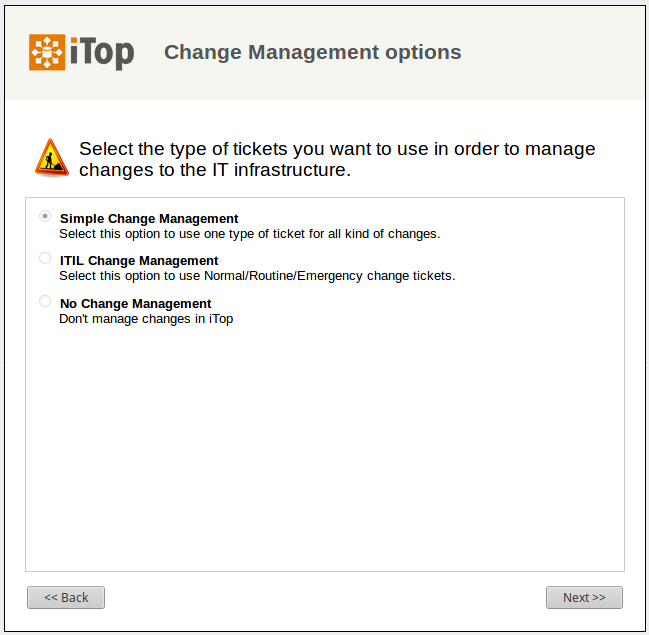This screenshot has height=635, width=649.
Task: Choose the ITIL Change Management radio button
Action: click(x=45, y=258)
